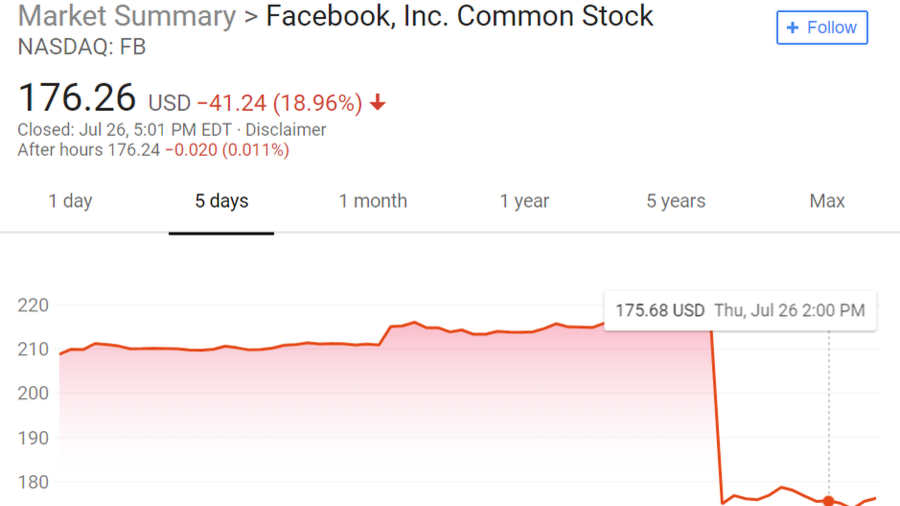Viewport: 900px width, 506px height.
Task: Click the 220 y-axis label
Action: pos(32,305)
